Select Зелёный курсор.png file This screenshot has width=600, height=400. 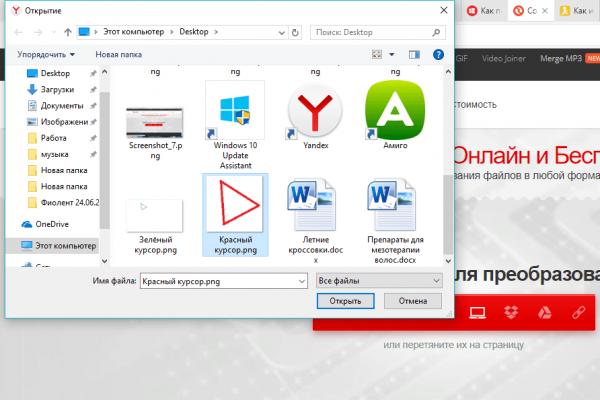click(x=155, y=224)
